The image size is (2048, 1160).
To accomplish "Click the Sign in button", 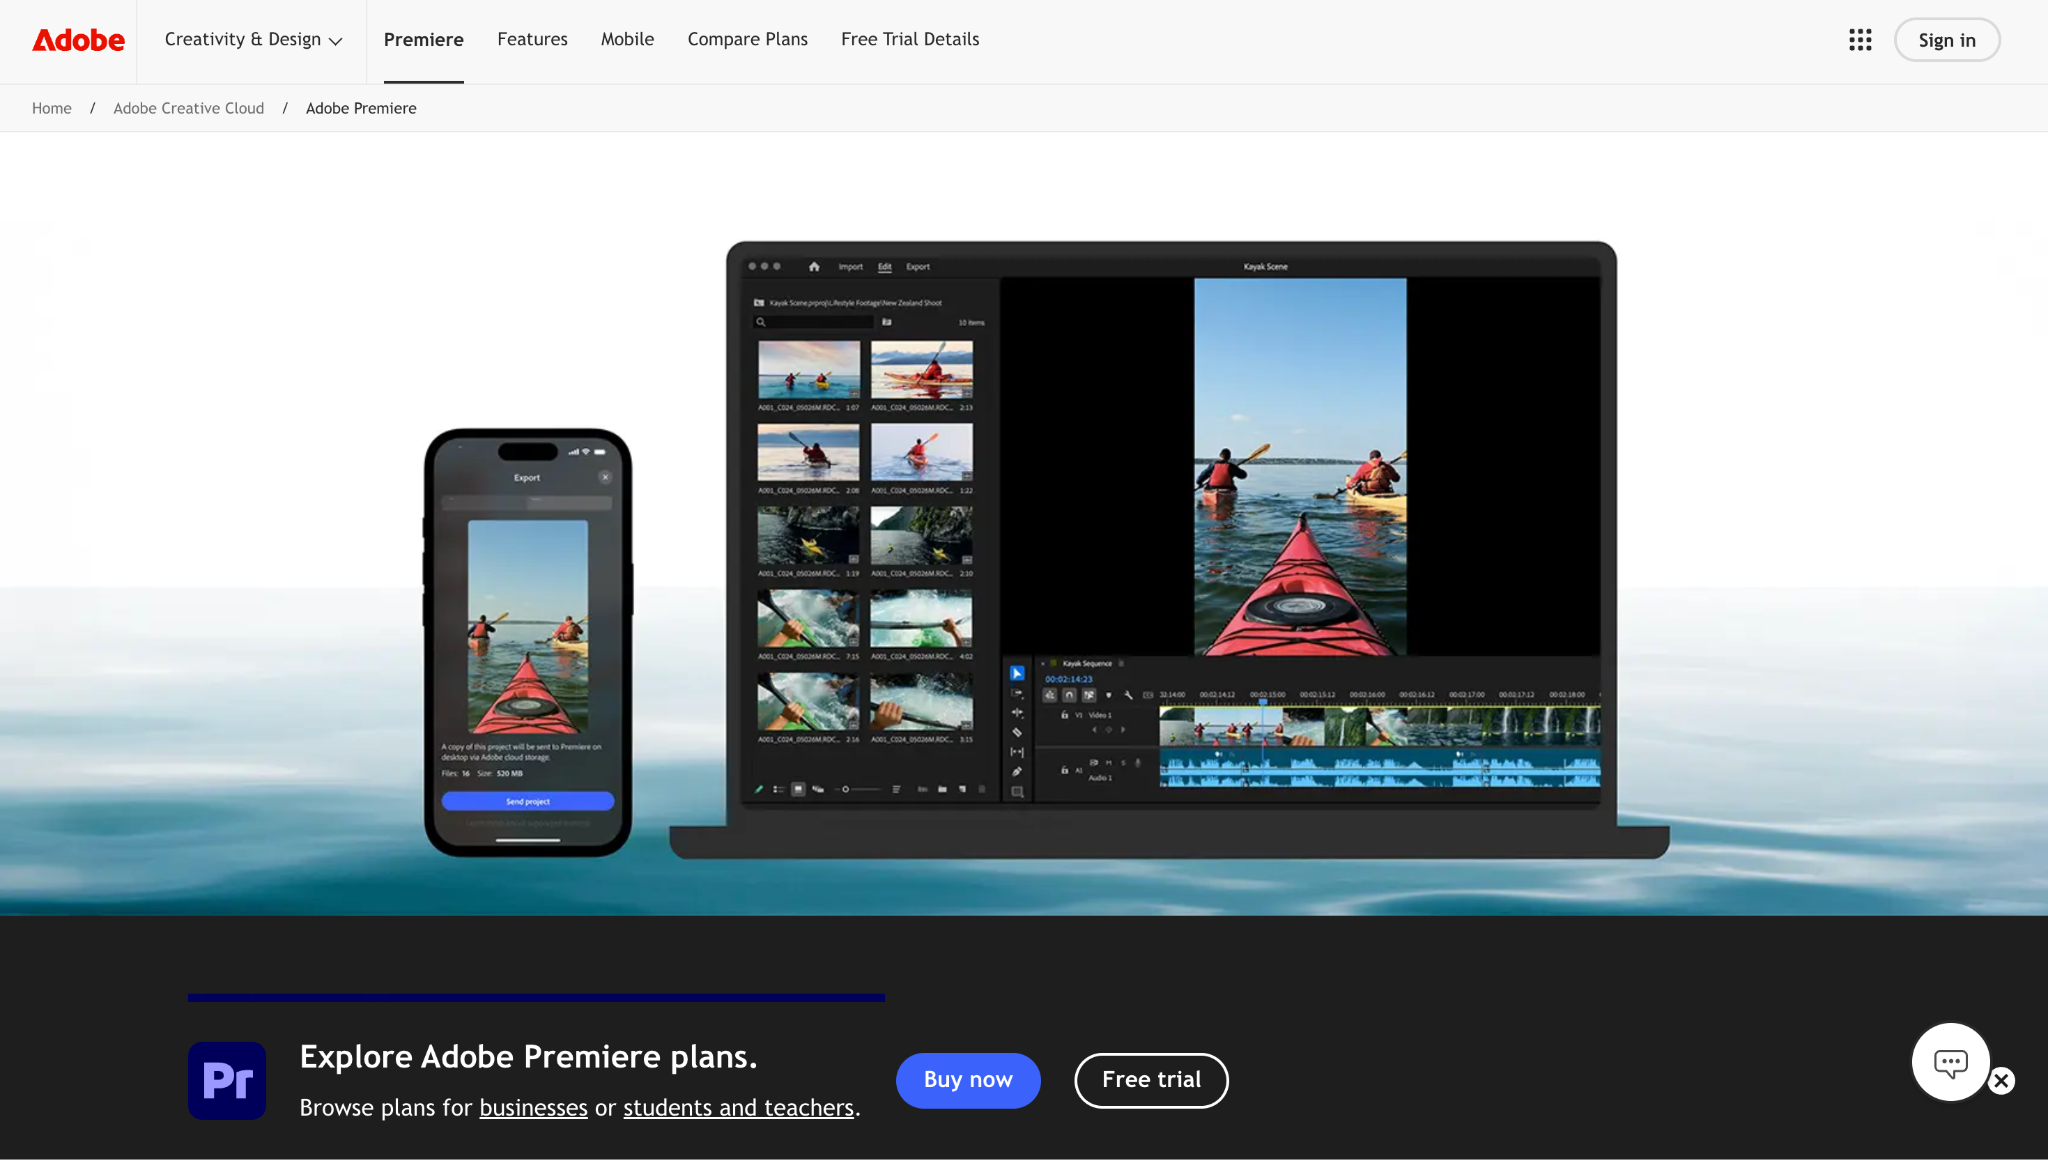I will (x=1946, y=40).
